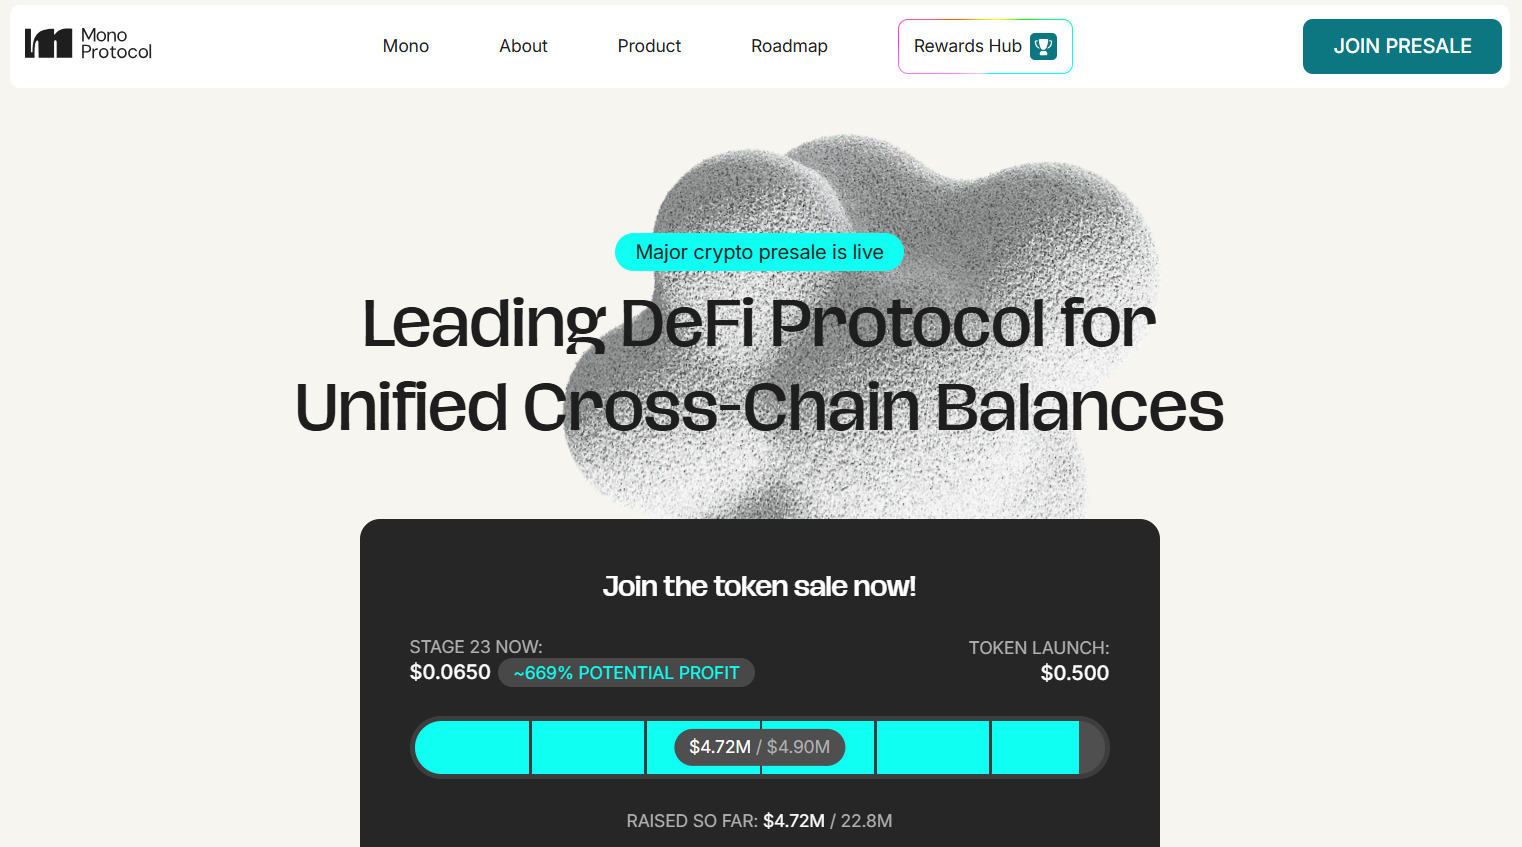The image size is (1522, 847).
Task: Click the STAGE 23 price '$0.0650'
Action: 450,672
